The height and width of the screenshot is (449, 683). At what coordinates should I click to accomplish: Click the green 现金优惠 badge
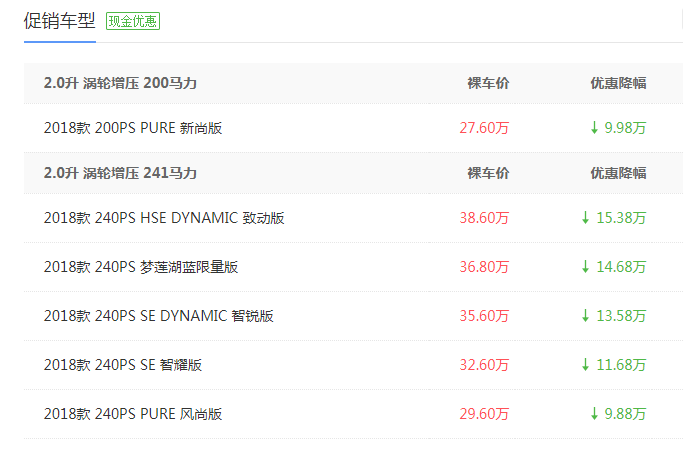click(133, 21)
